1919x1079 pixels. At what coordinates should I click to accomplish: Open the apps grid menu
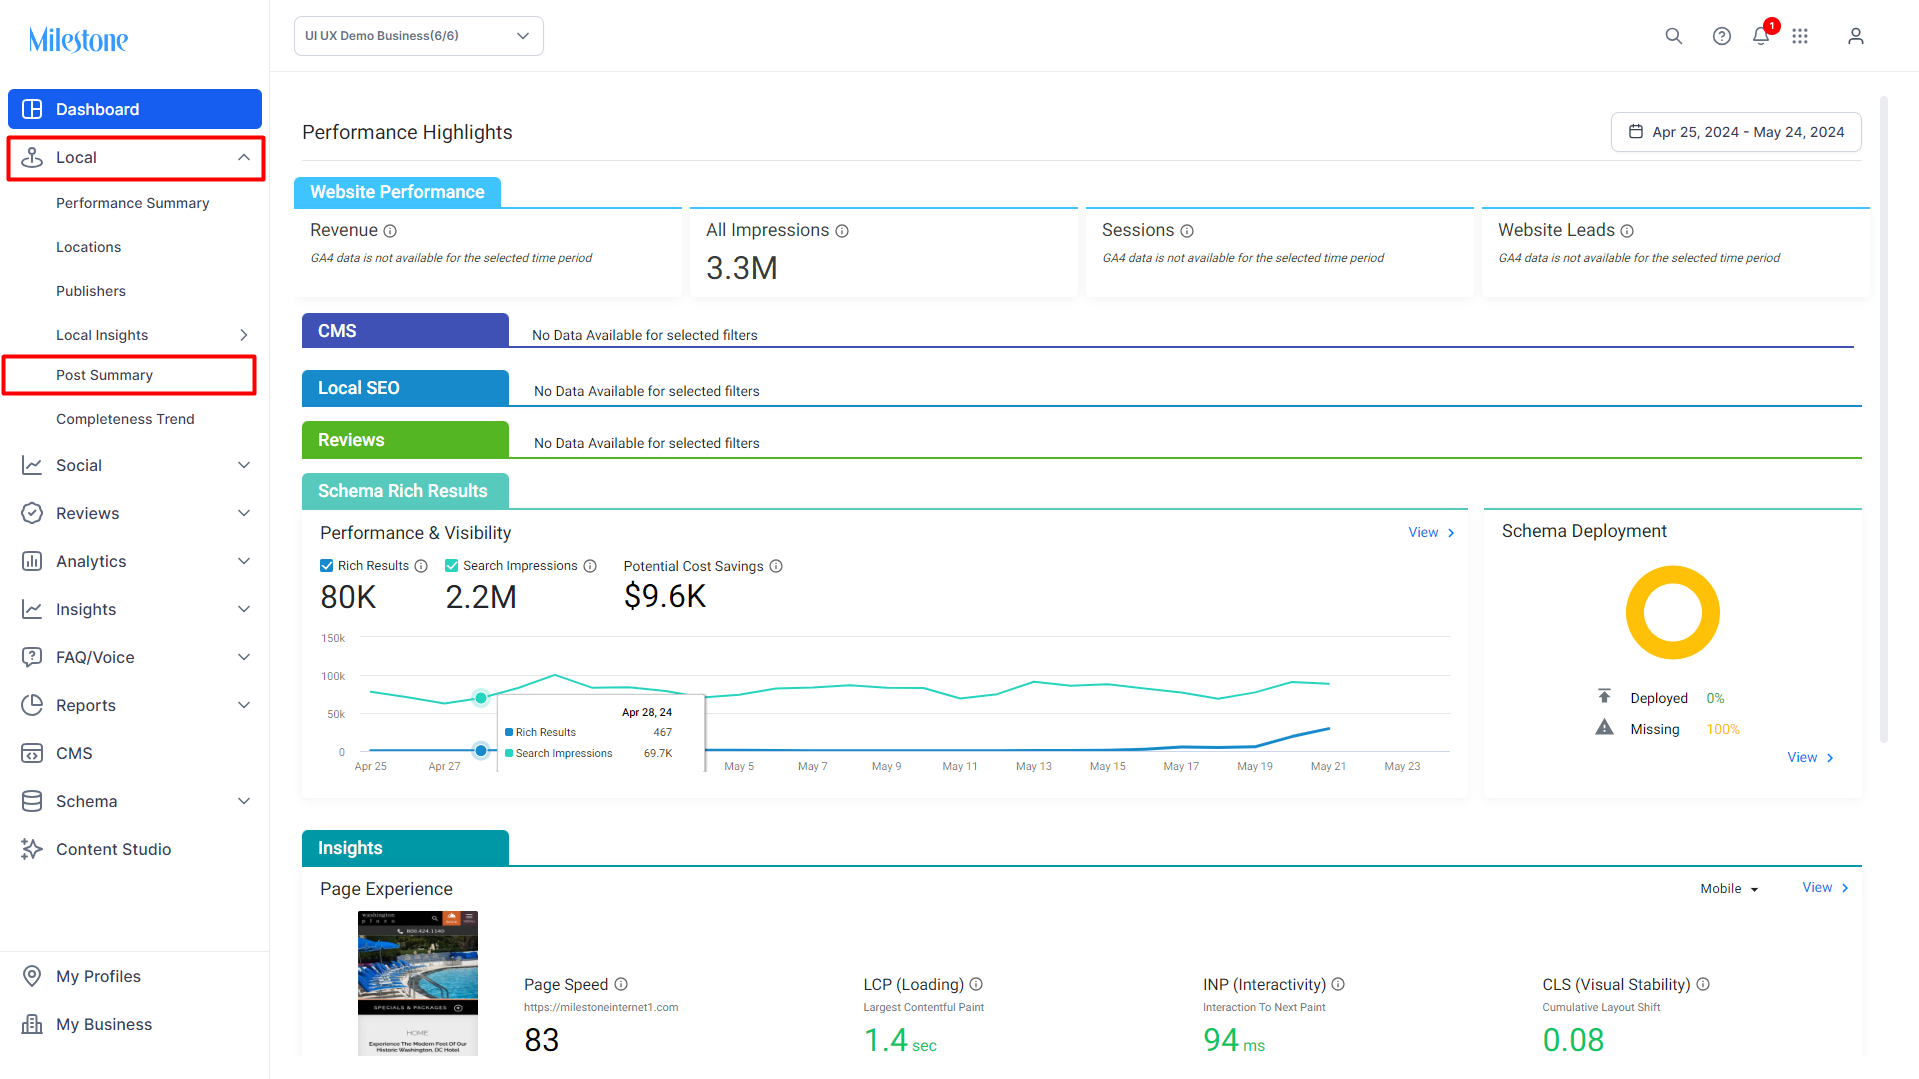pyautogui.click(x=1800, y=36)
